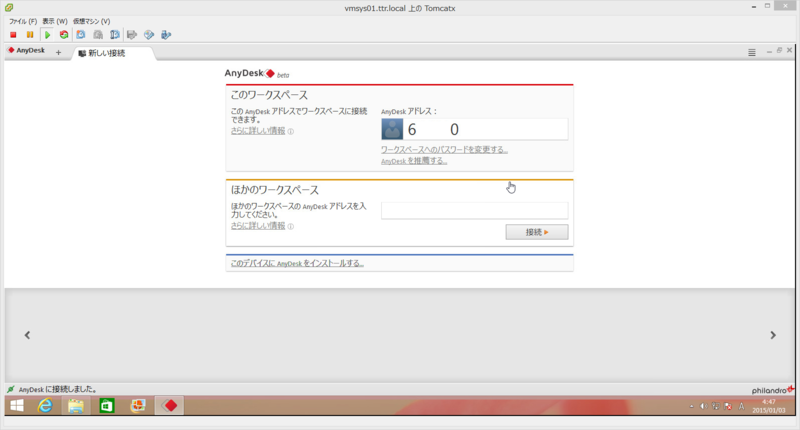Click the floppy drive connect icon
Image resolution: width=800 pixels, height=430 pixels.
(132, 35)
